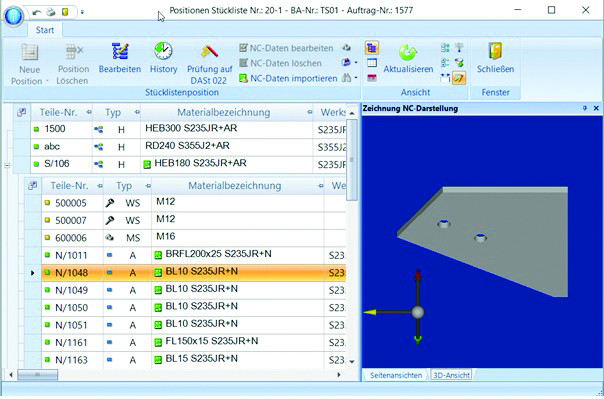Image resolution: width=604 pixels, height=399 pixels.
Task: Run Prüfung auf DASt 022
Action: coord(210,64)
